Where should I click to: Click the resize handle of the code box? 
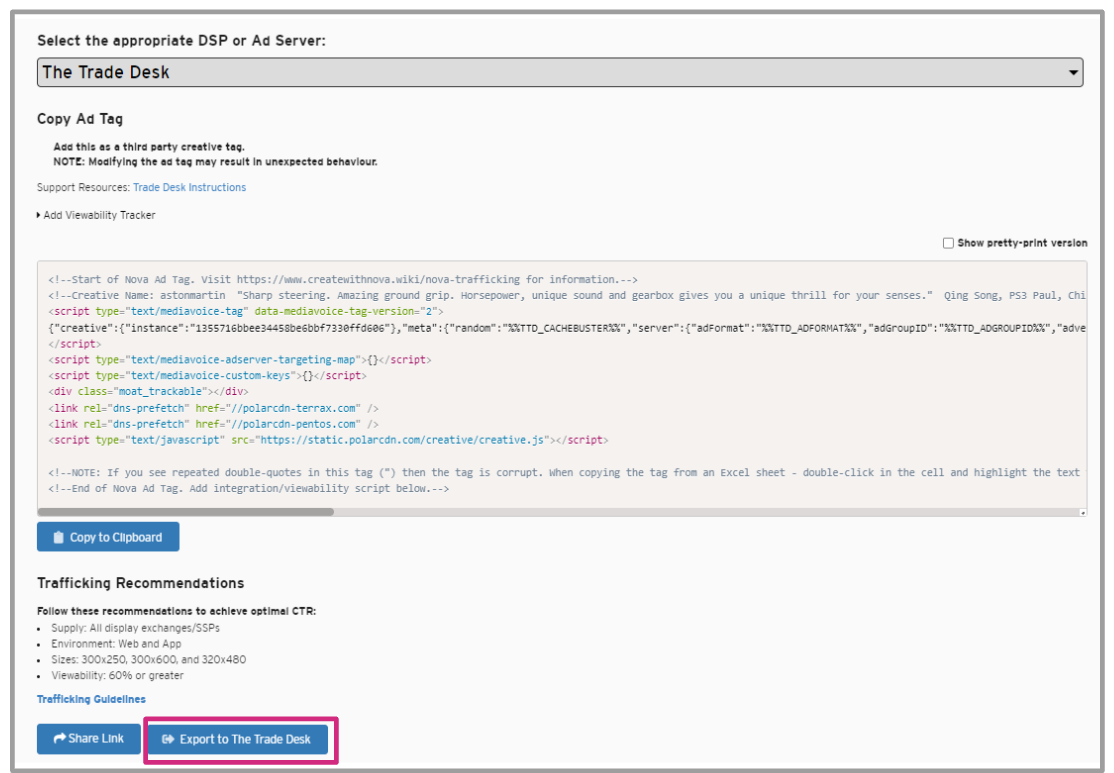pos(1082,511)
